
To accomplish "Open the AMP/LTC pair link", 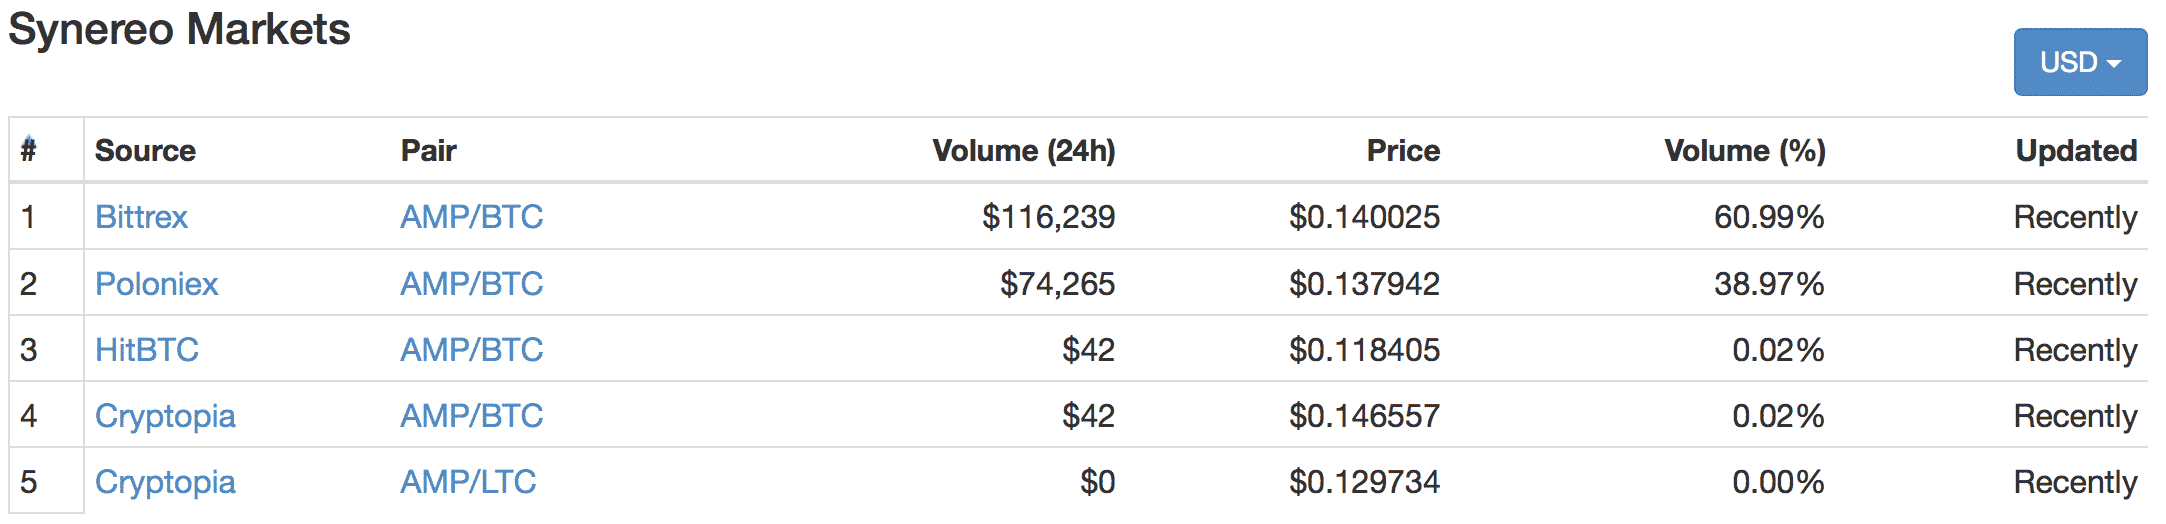I will click(468, 482).
